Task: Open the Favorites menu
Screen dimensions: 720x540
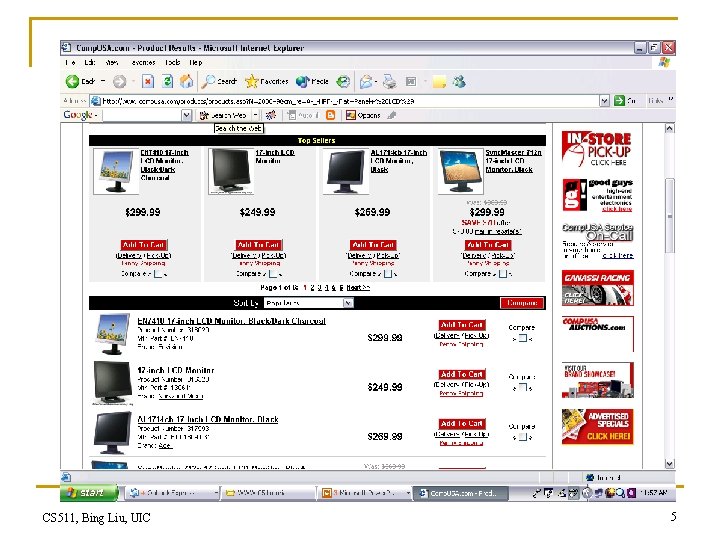Action: tap(143, 62)
